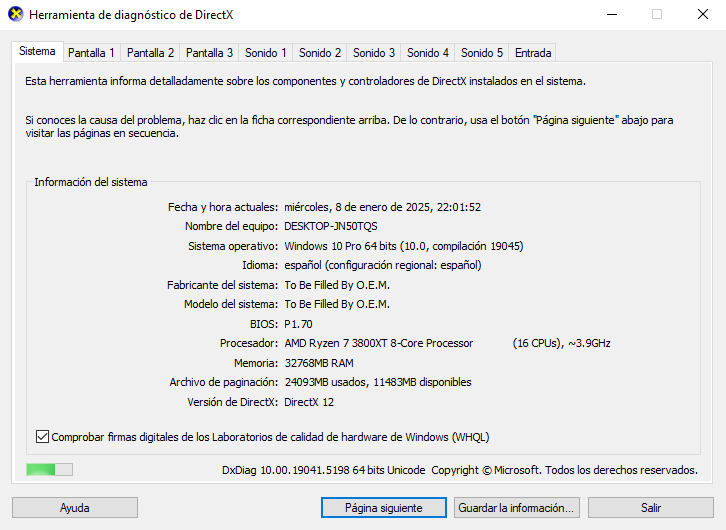Switch to the Sonido 3 tab
This screenshot has width=726, height=530.
point(374,53)
